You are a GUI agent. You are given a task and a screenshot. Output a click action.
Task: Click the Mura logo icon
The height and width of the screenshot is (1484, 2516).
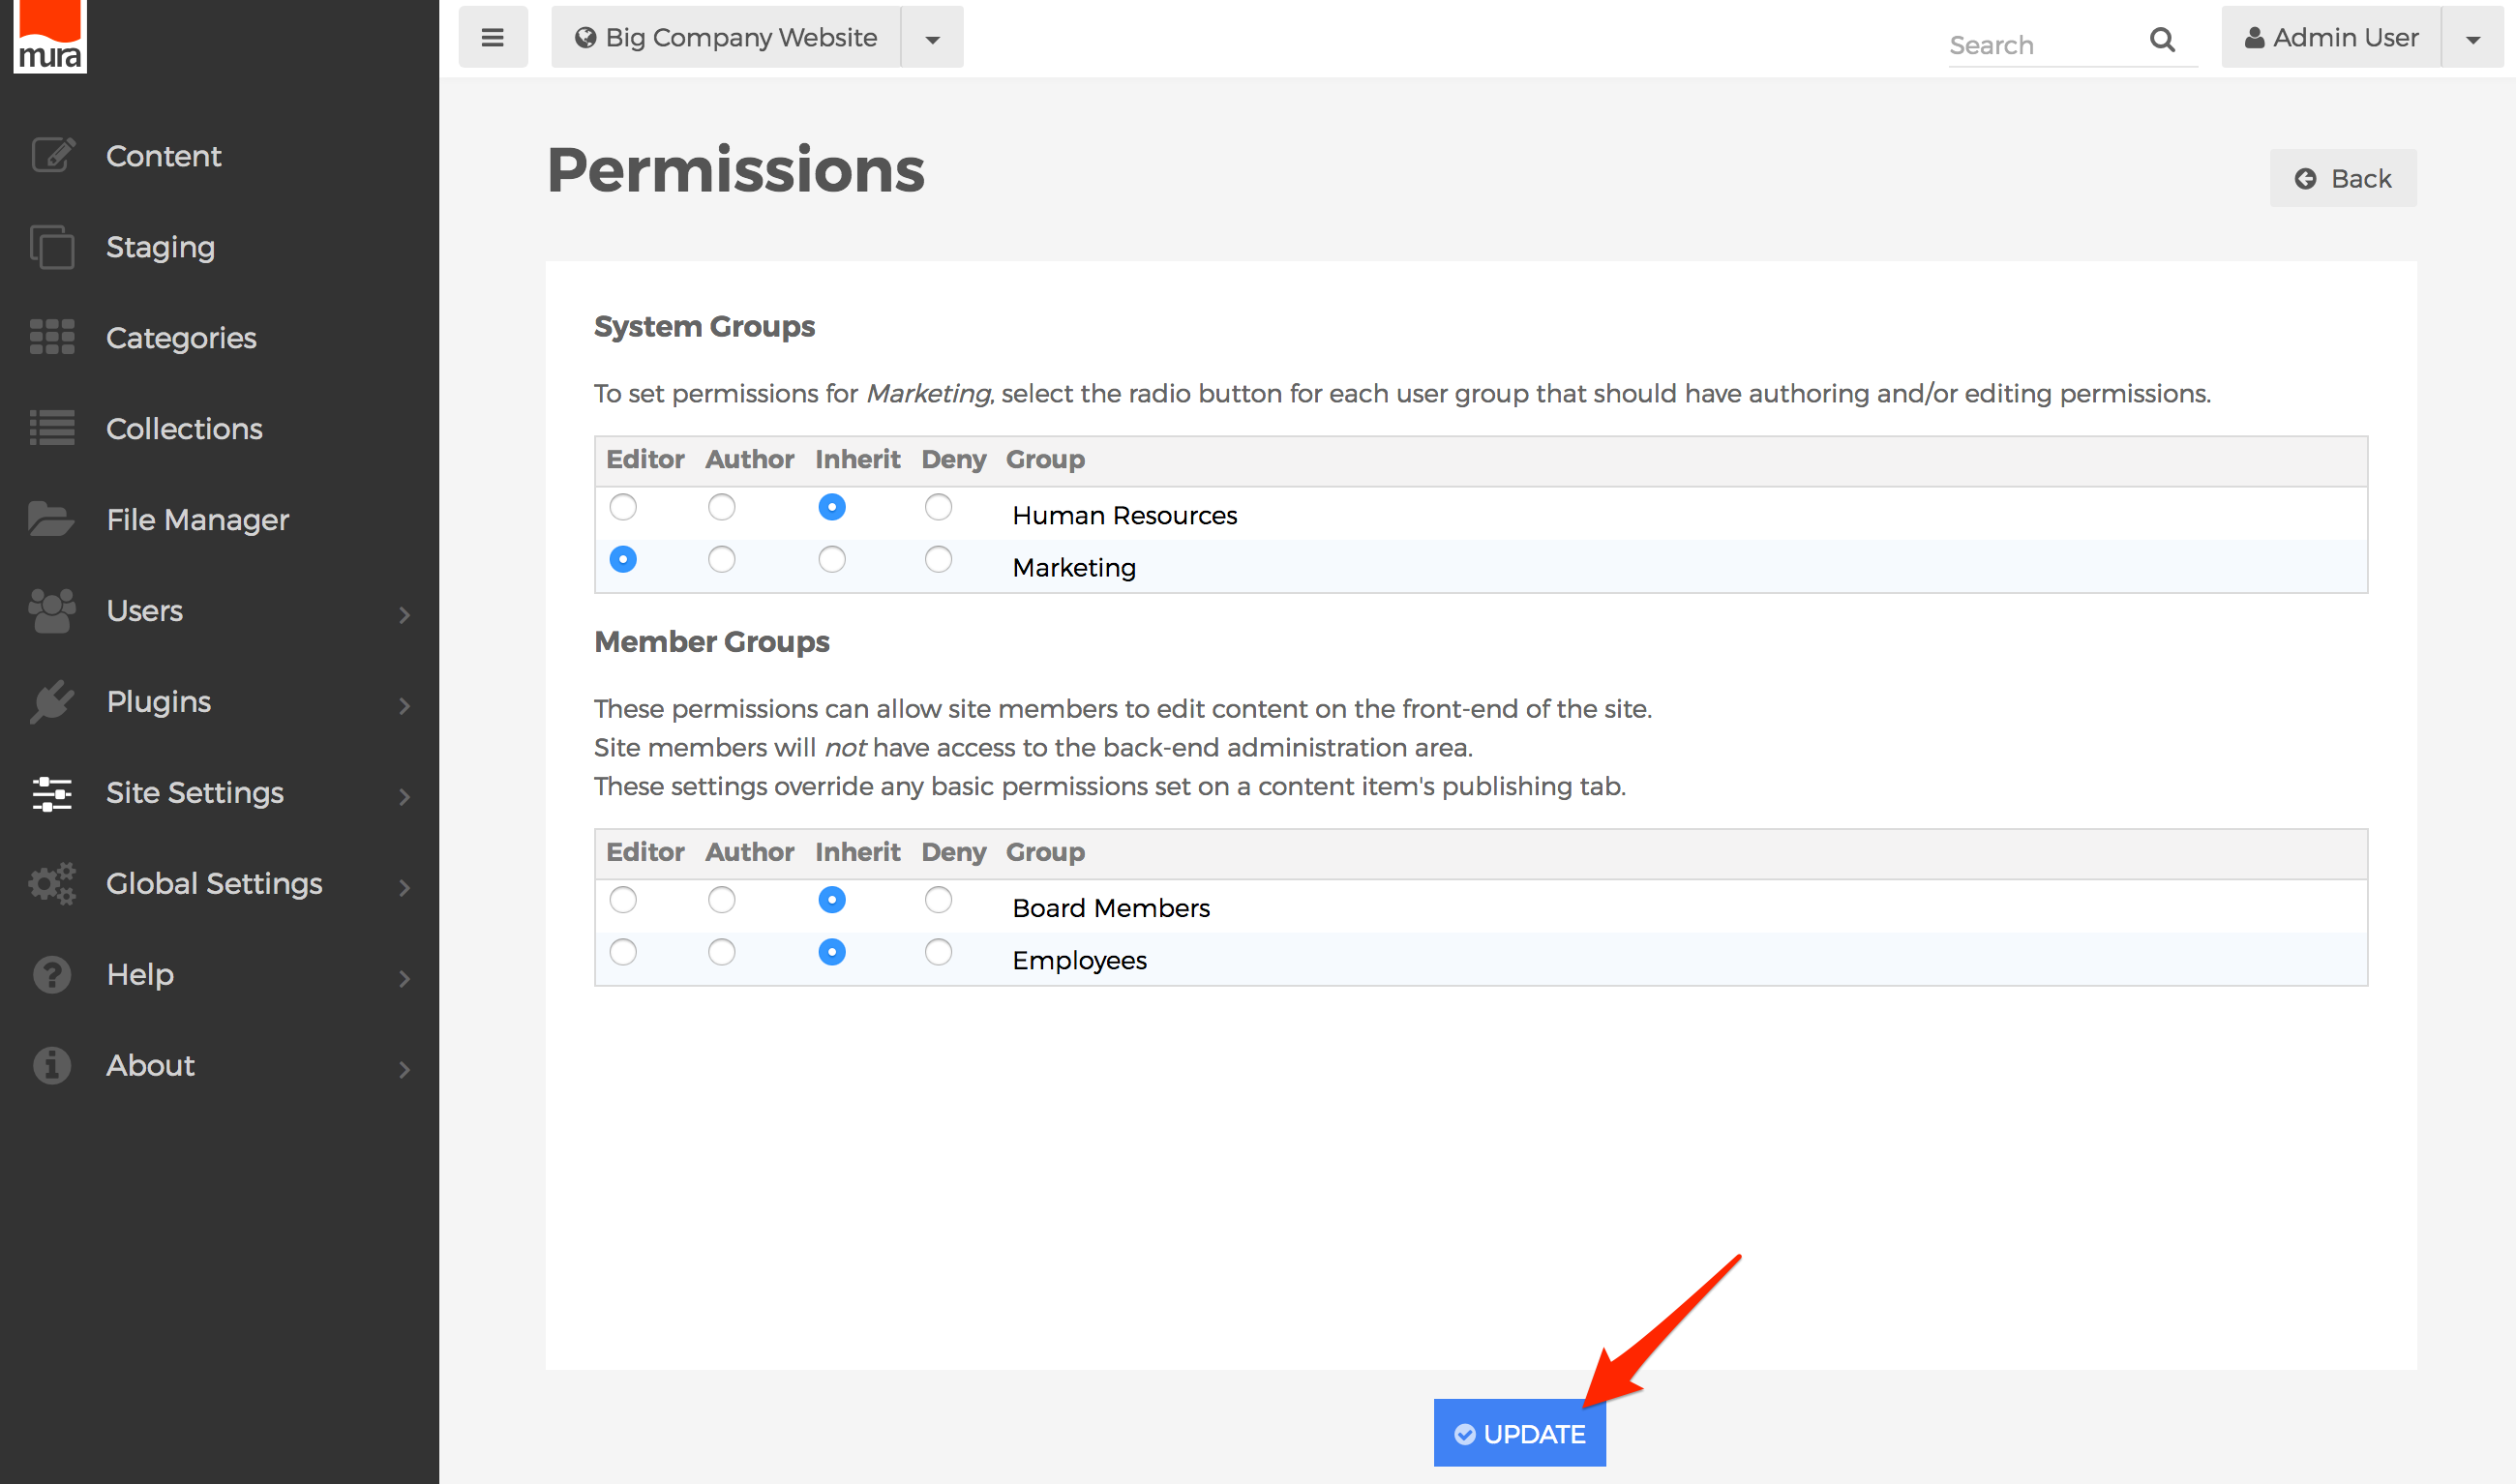pyautogui.click(x=49, y=37)
